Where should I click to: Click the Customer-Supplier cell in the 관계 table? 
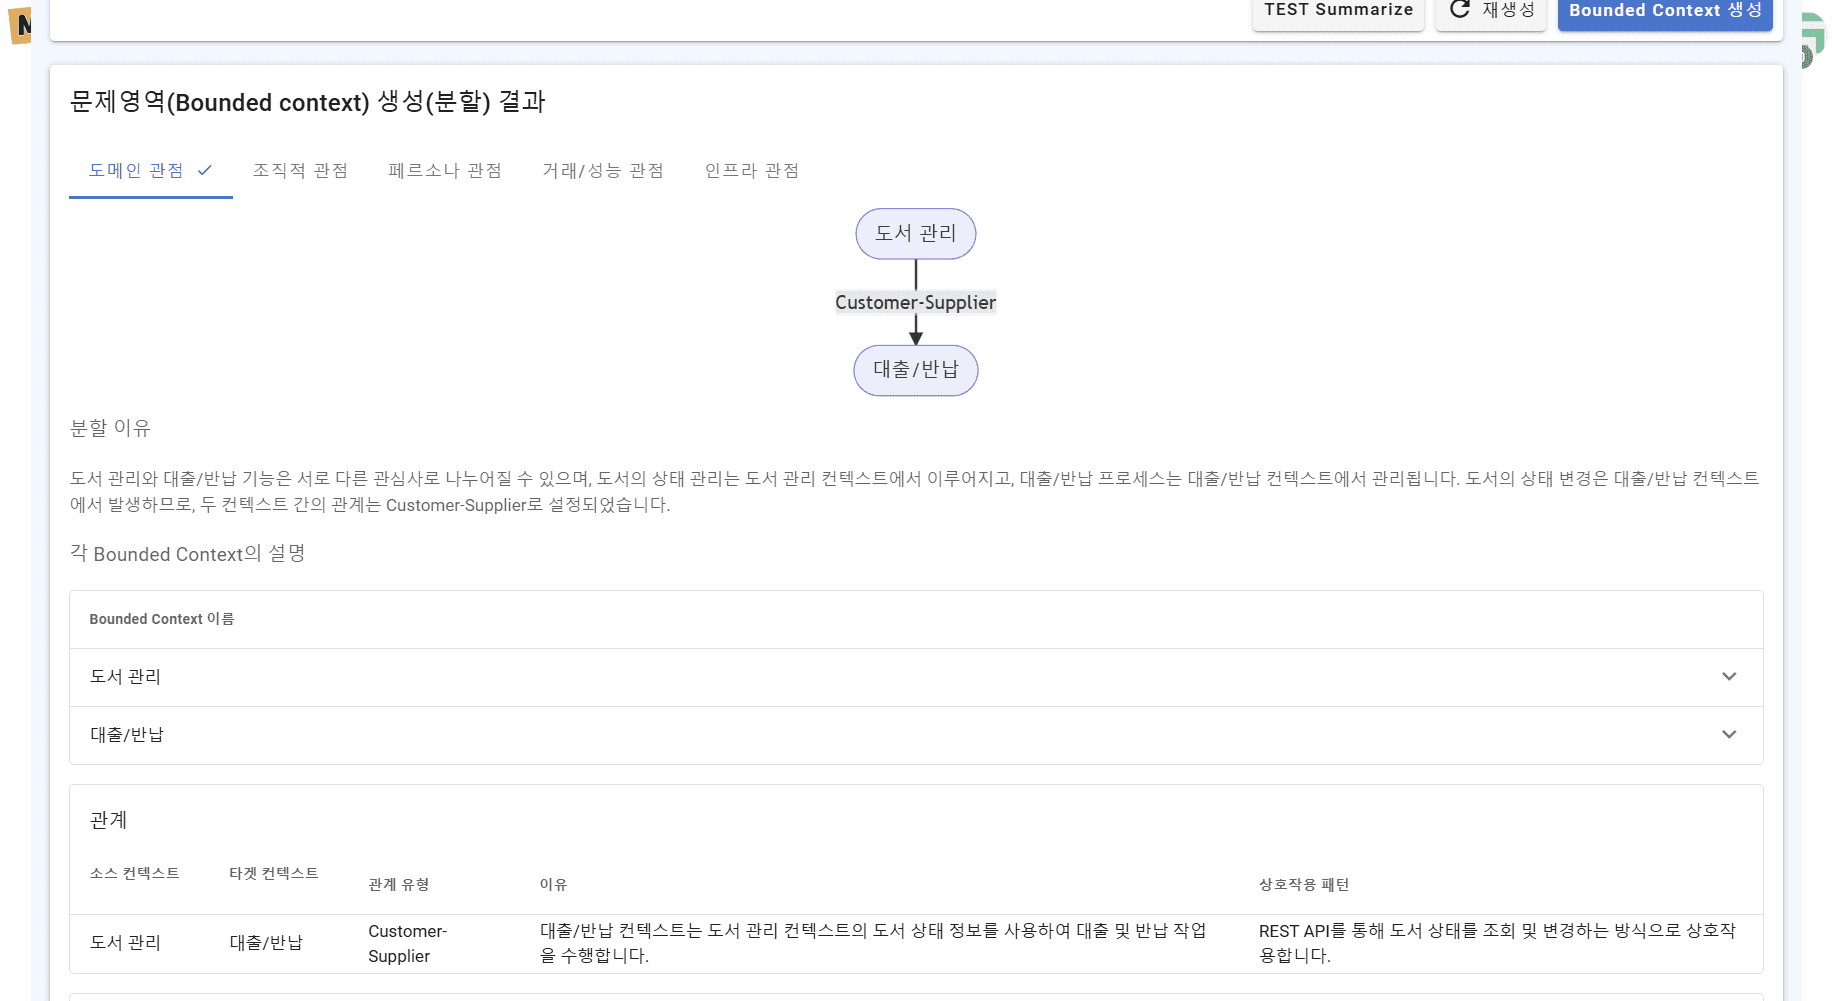pos(407,943)
